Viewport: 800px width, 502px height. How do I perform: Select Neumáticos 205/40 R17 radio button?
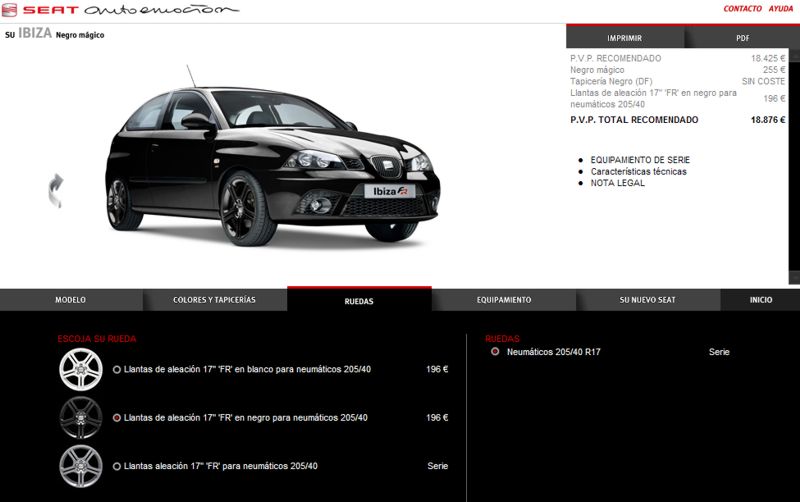point(495,352)
